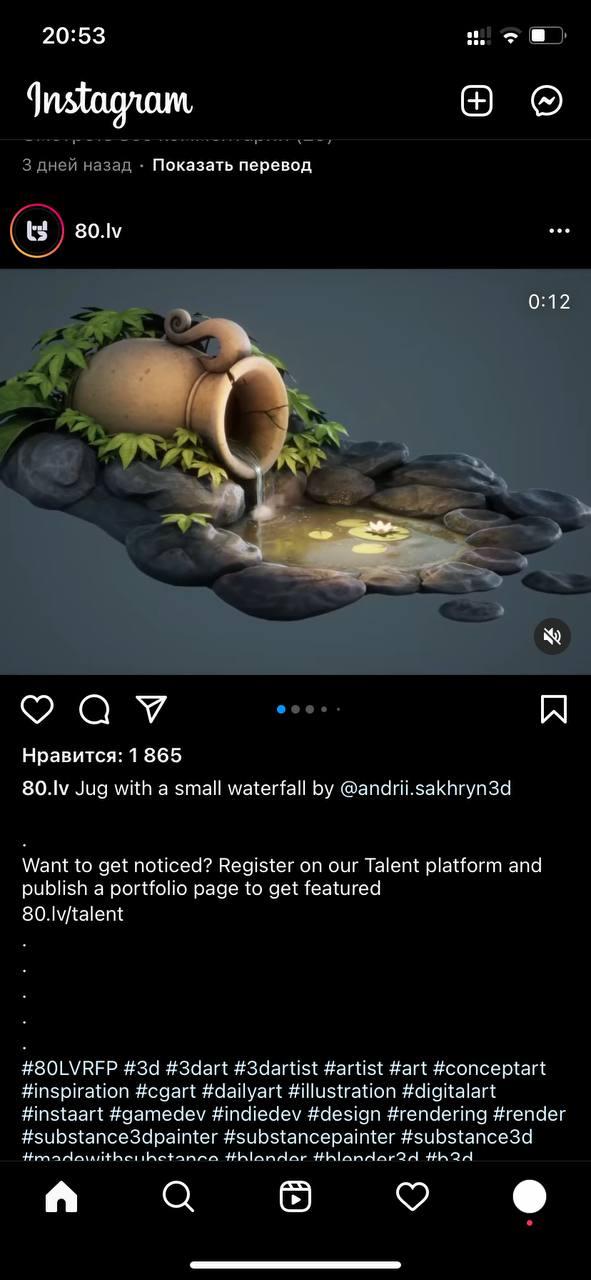Screen dimensions: 591x1280
Task: Open activity heart in bottom bar
Action: click(412, 1196)
